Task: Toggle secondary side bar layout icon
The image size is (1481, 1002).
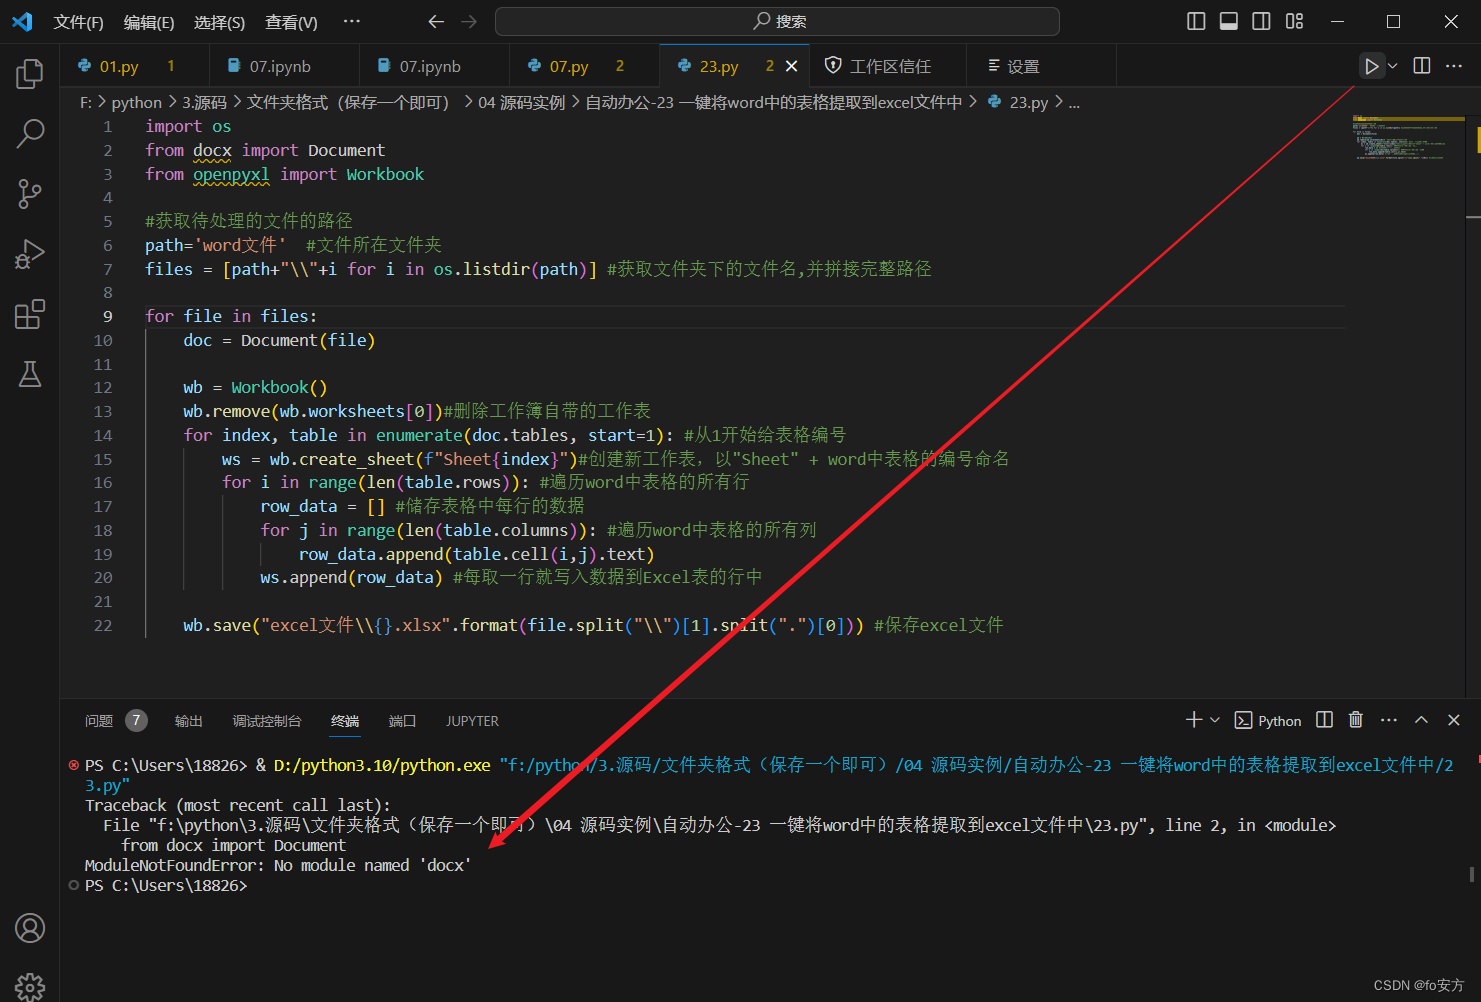Action: pos(1262,21)
